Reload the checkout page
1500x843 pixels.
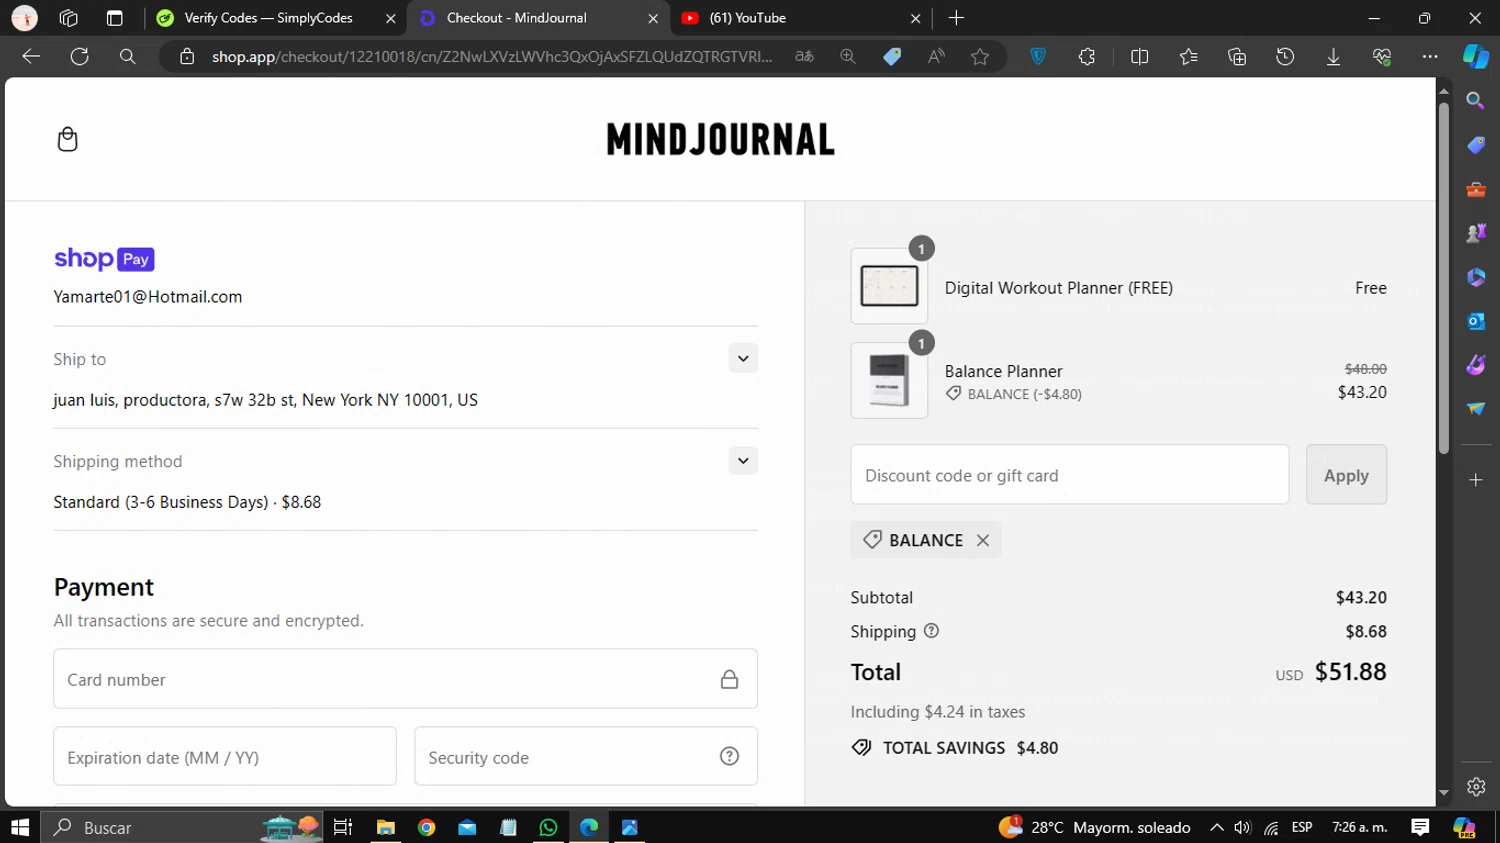[80, 57]
